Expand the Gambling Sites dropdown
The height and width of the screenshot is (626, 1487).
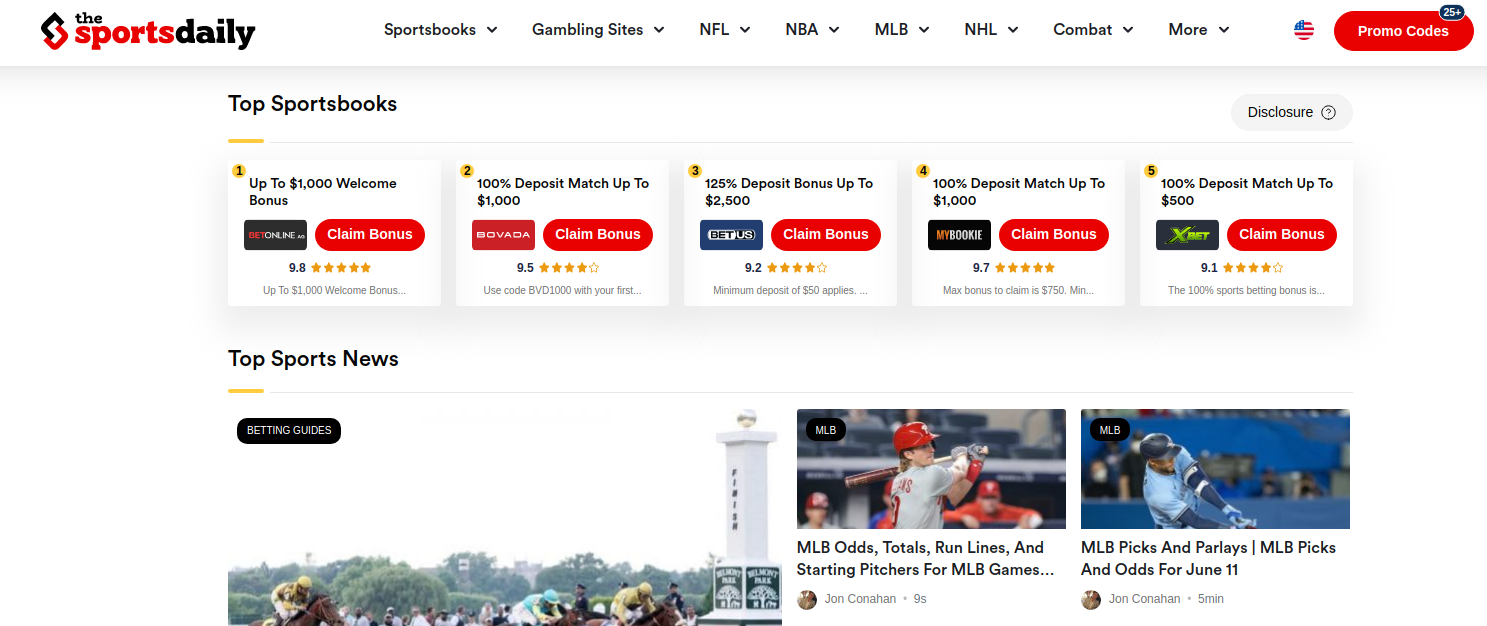[598, 30]
